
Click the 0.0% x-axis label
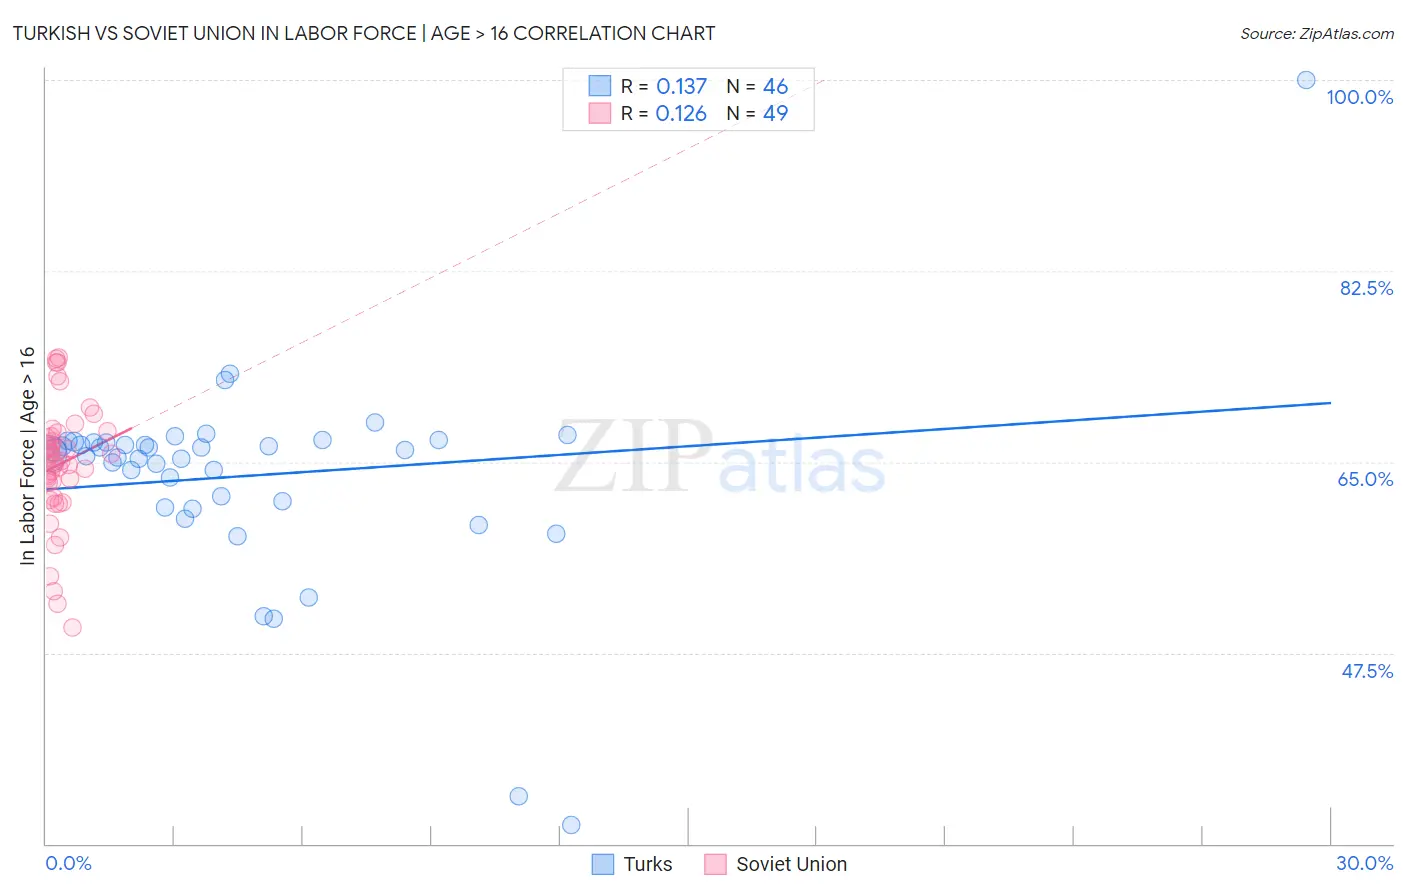(68, 863)
